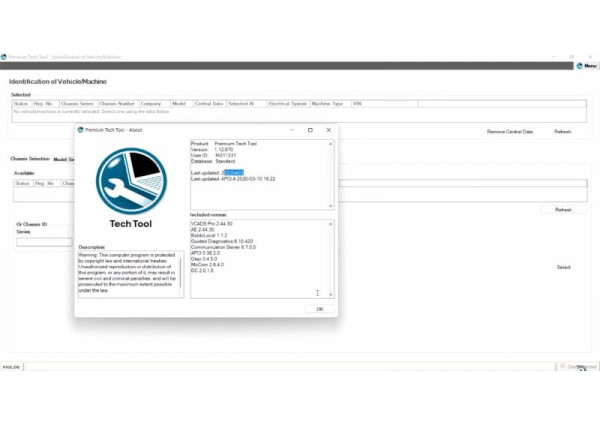Image resolution: width=600 pixels, height=424 pixels.
Task: Click the Premium Tech Tool main window icon
Action: pyautogui.click(x=4, y=57)
